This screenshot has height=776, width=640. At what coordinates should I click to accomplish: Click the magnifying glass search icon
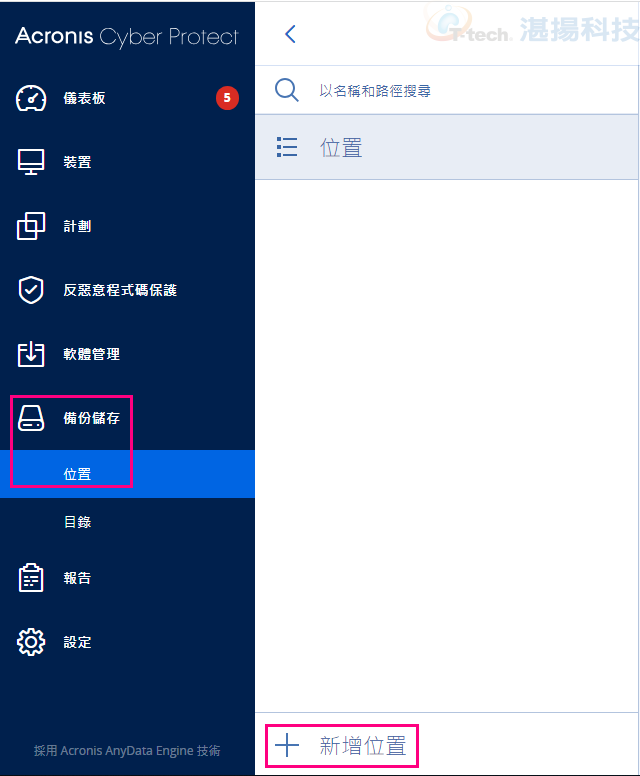[287, 90]
